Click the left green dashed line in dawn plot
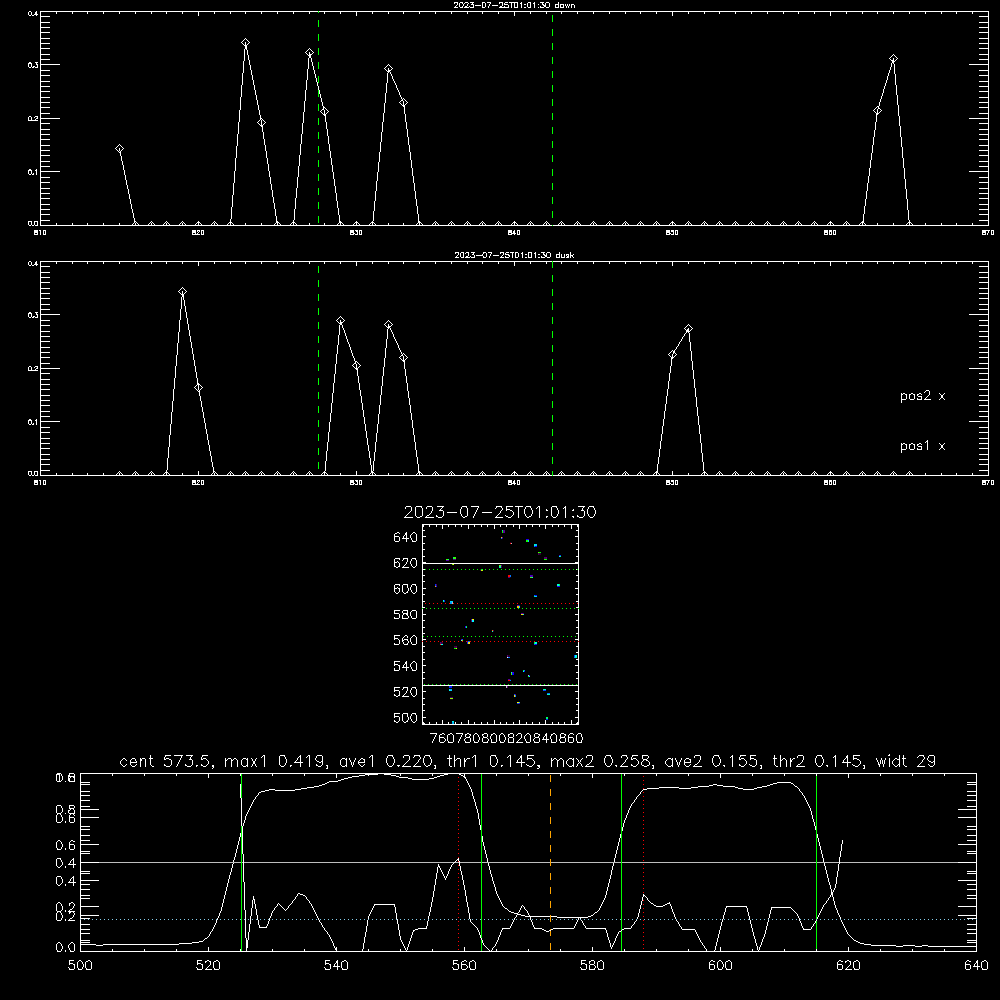 pyautogui.click(x=318, y=118)
